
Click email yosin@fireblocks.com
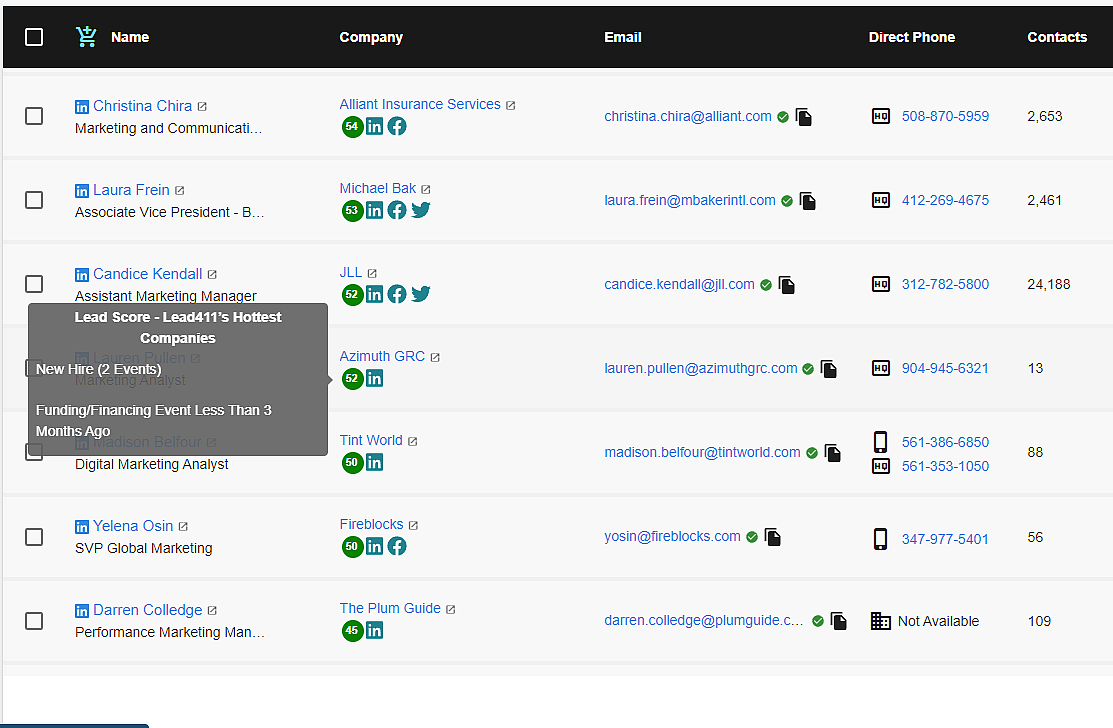pos(672,536)
